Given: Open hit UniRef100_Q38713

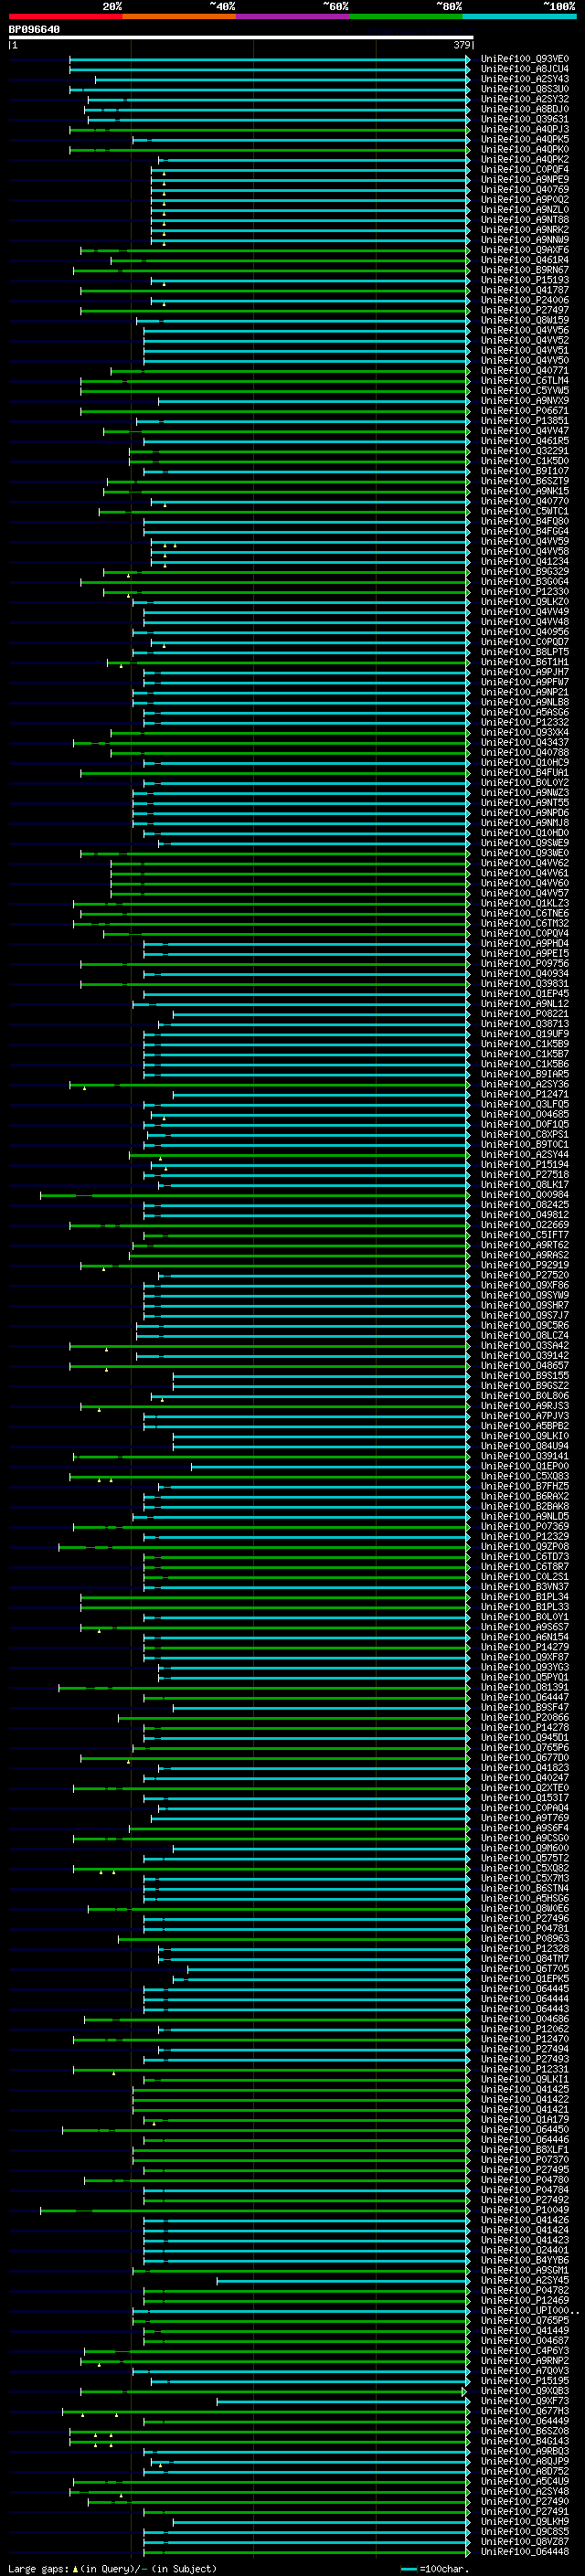Looking at the screenshot, I should coord(524,1024).
